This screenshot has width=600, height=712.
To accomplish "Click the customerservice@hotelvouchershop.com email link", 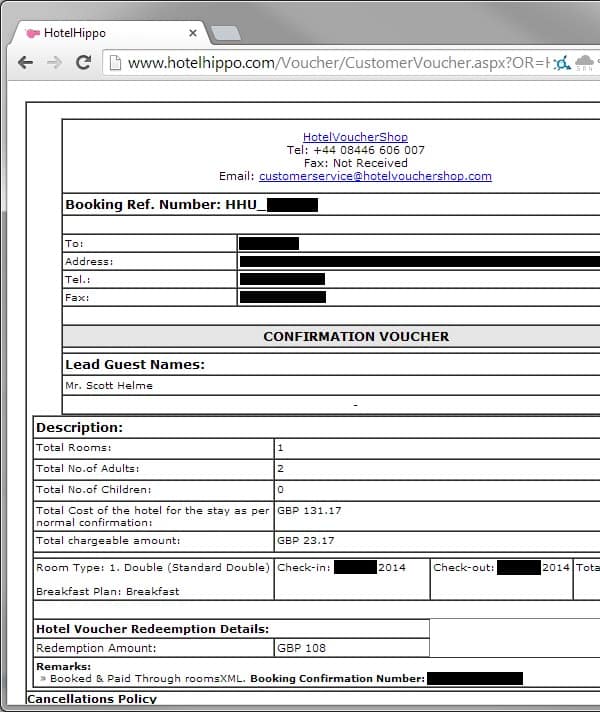I will [375, 176].
